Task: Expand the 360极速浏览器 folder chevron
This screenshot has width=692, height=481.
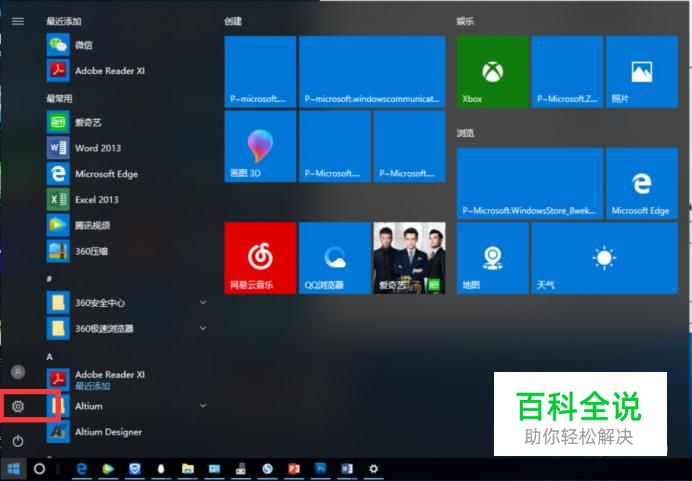Action: coord(203,328)
